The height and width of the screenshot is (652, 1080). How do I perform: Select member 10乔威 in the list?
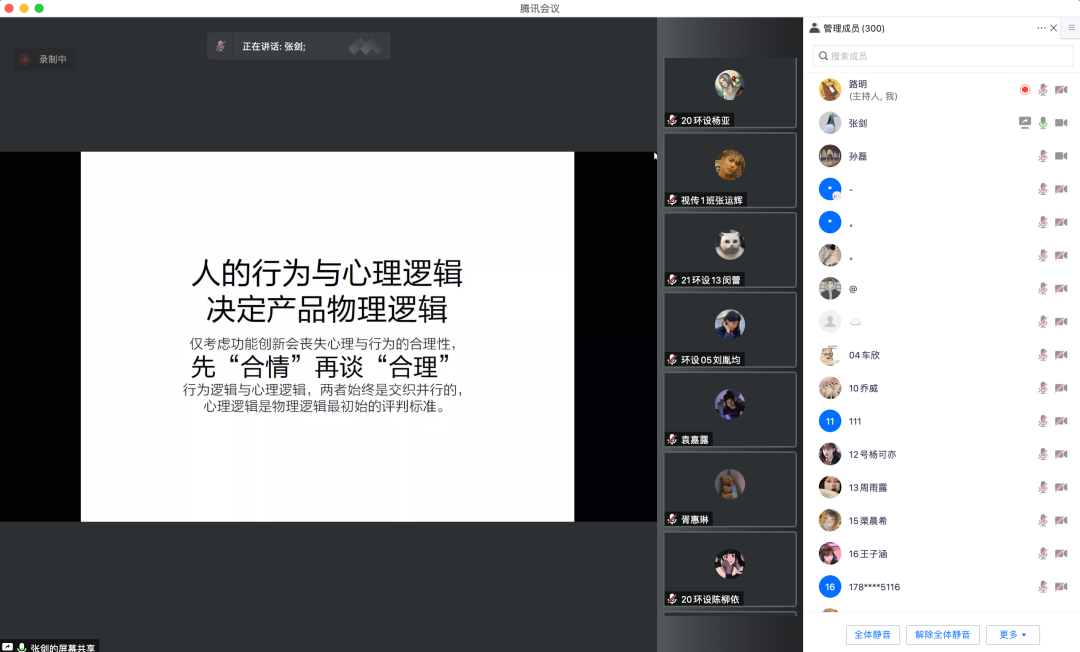863,388
